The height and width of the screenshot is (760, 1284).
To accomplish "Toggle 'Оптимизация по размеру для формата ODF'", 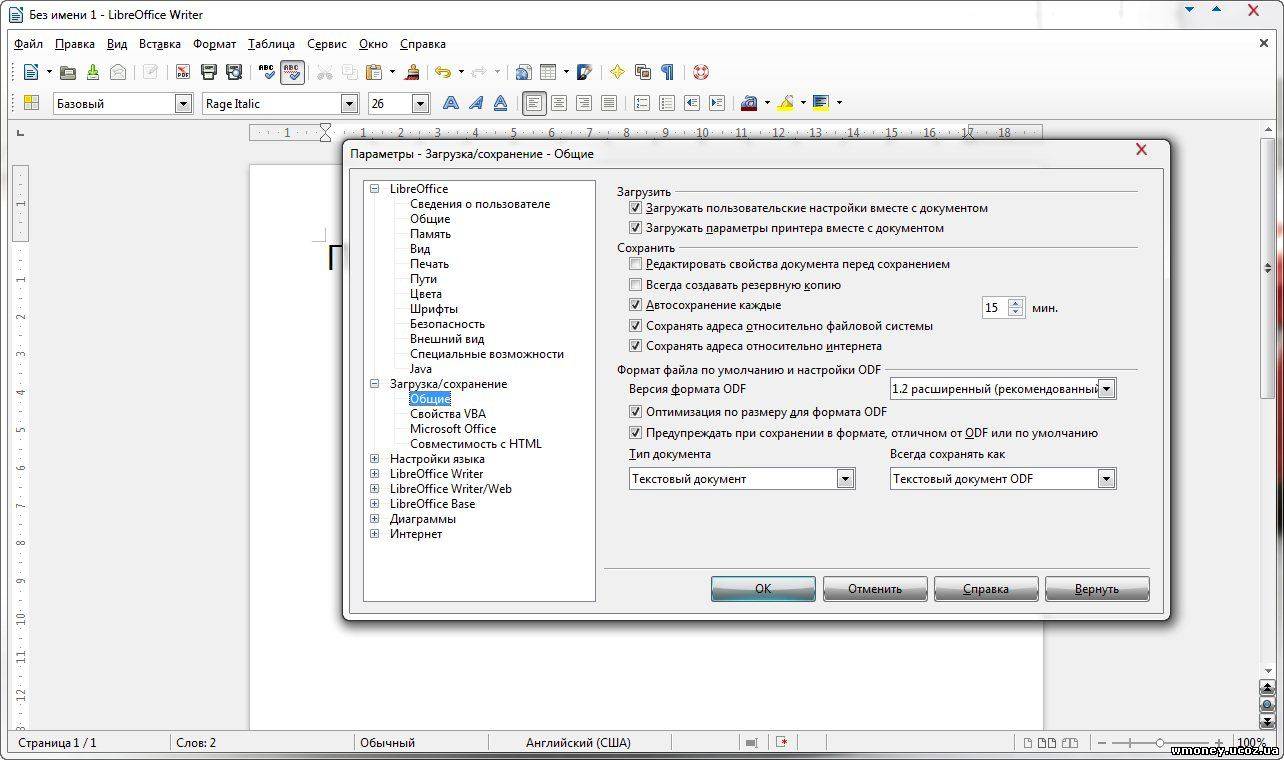I will (635, 412).
